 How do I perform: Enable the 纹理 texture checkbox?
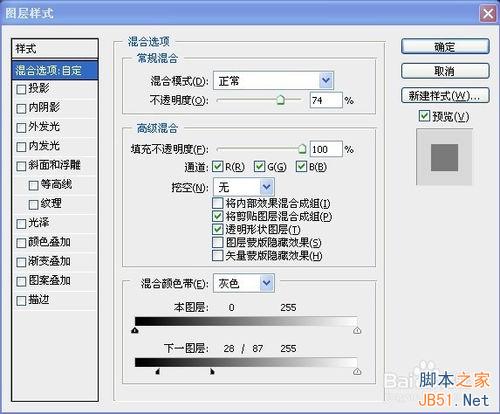(x=33, y=204)
